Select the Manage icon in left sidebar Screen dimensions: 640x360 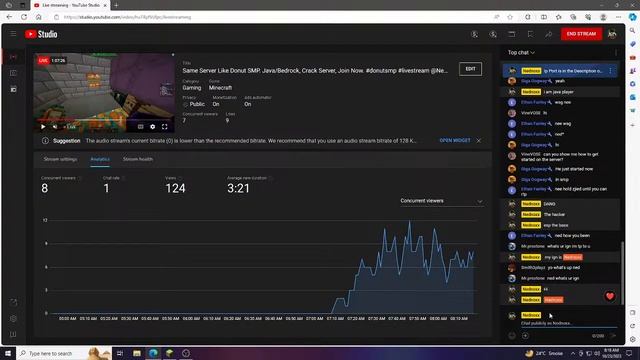pyautogui.click(x=13, y=89)
